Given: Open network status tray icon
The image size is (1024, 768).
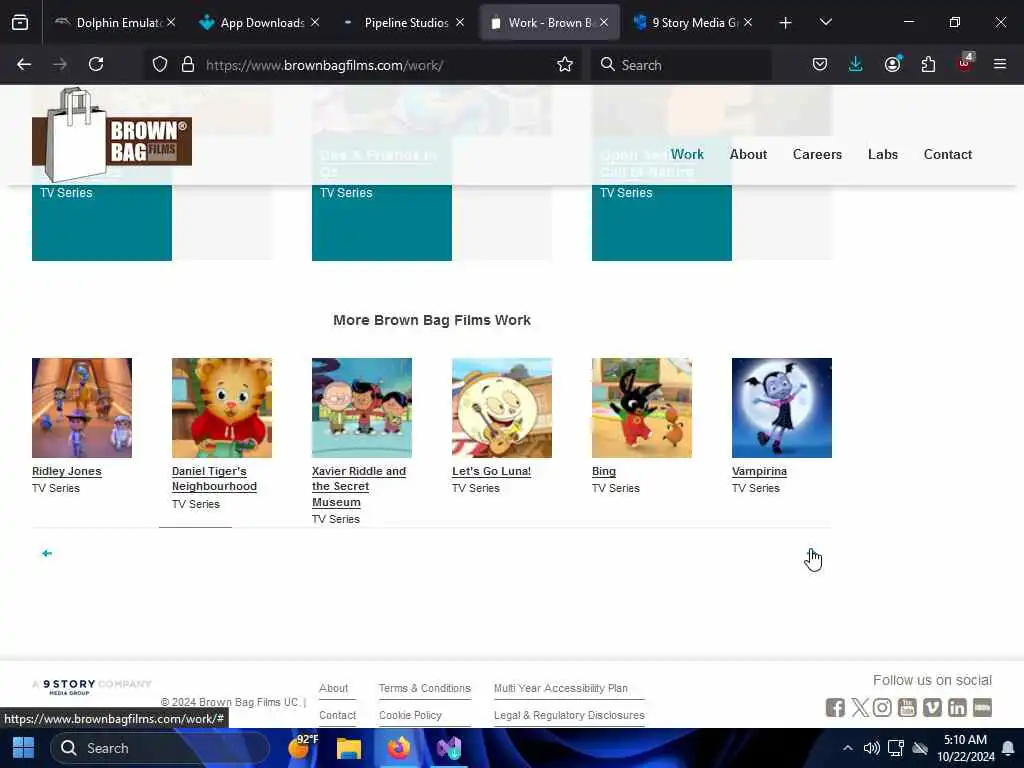Looking at the screenshot, I should coord(895,748).
